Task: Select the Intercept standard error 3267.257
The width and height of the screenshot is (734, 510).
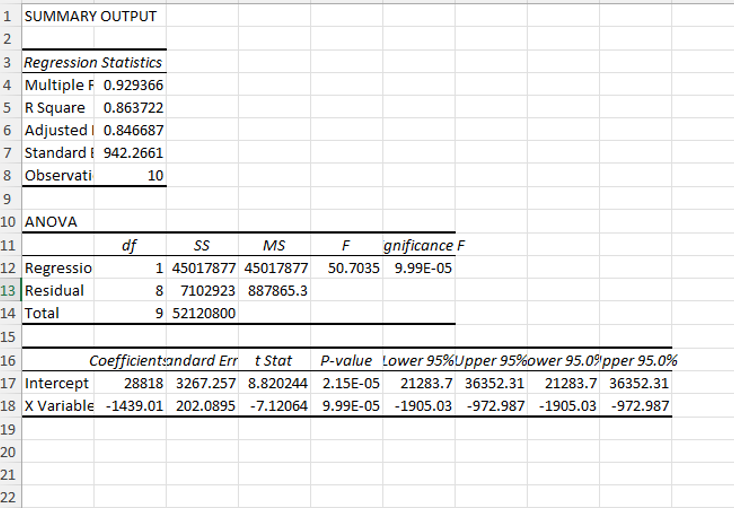Action: point(202,383)
